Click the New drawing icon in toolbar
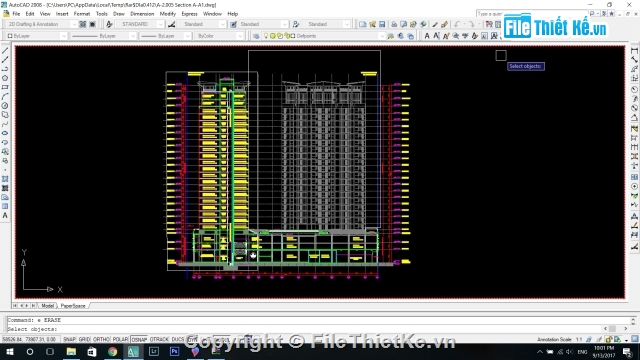Viewport: 640px width, 360px height. [x=362, y=24]
